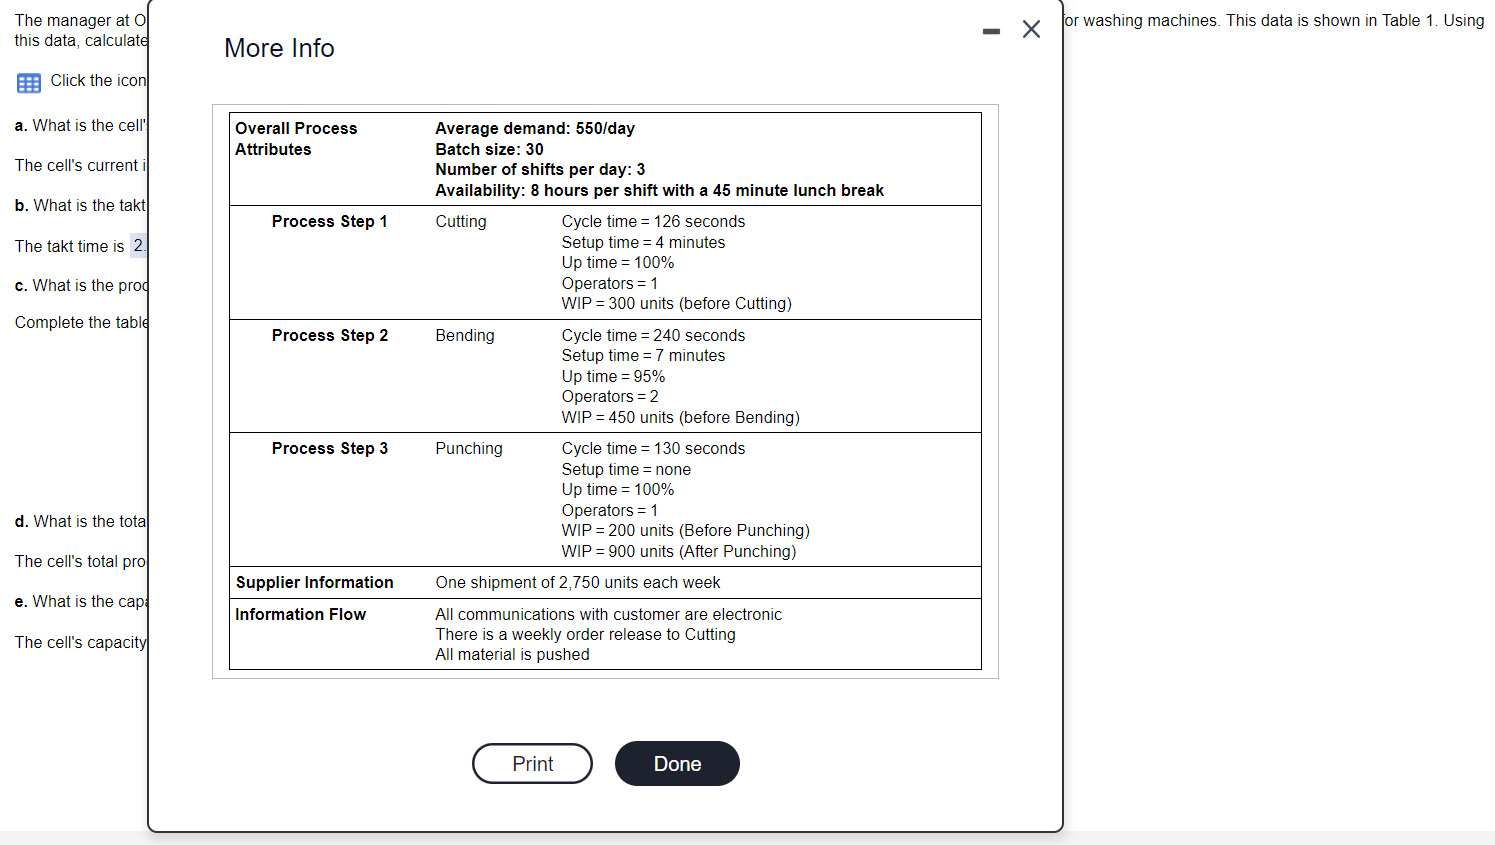Click question a text in background page

(x=80, y=125)
